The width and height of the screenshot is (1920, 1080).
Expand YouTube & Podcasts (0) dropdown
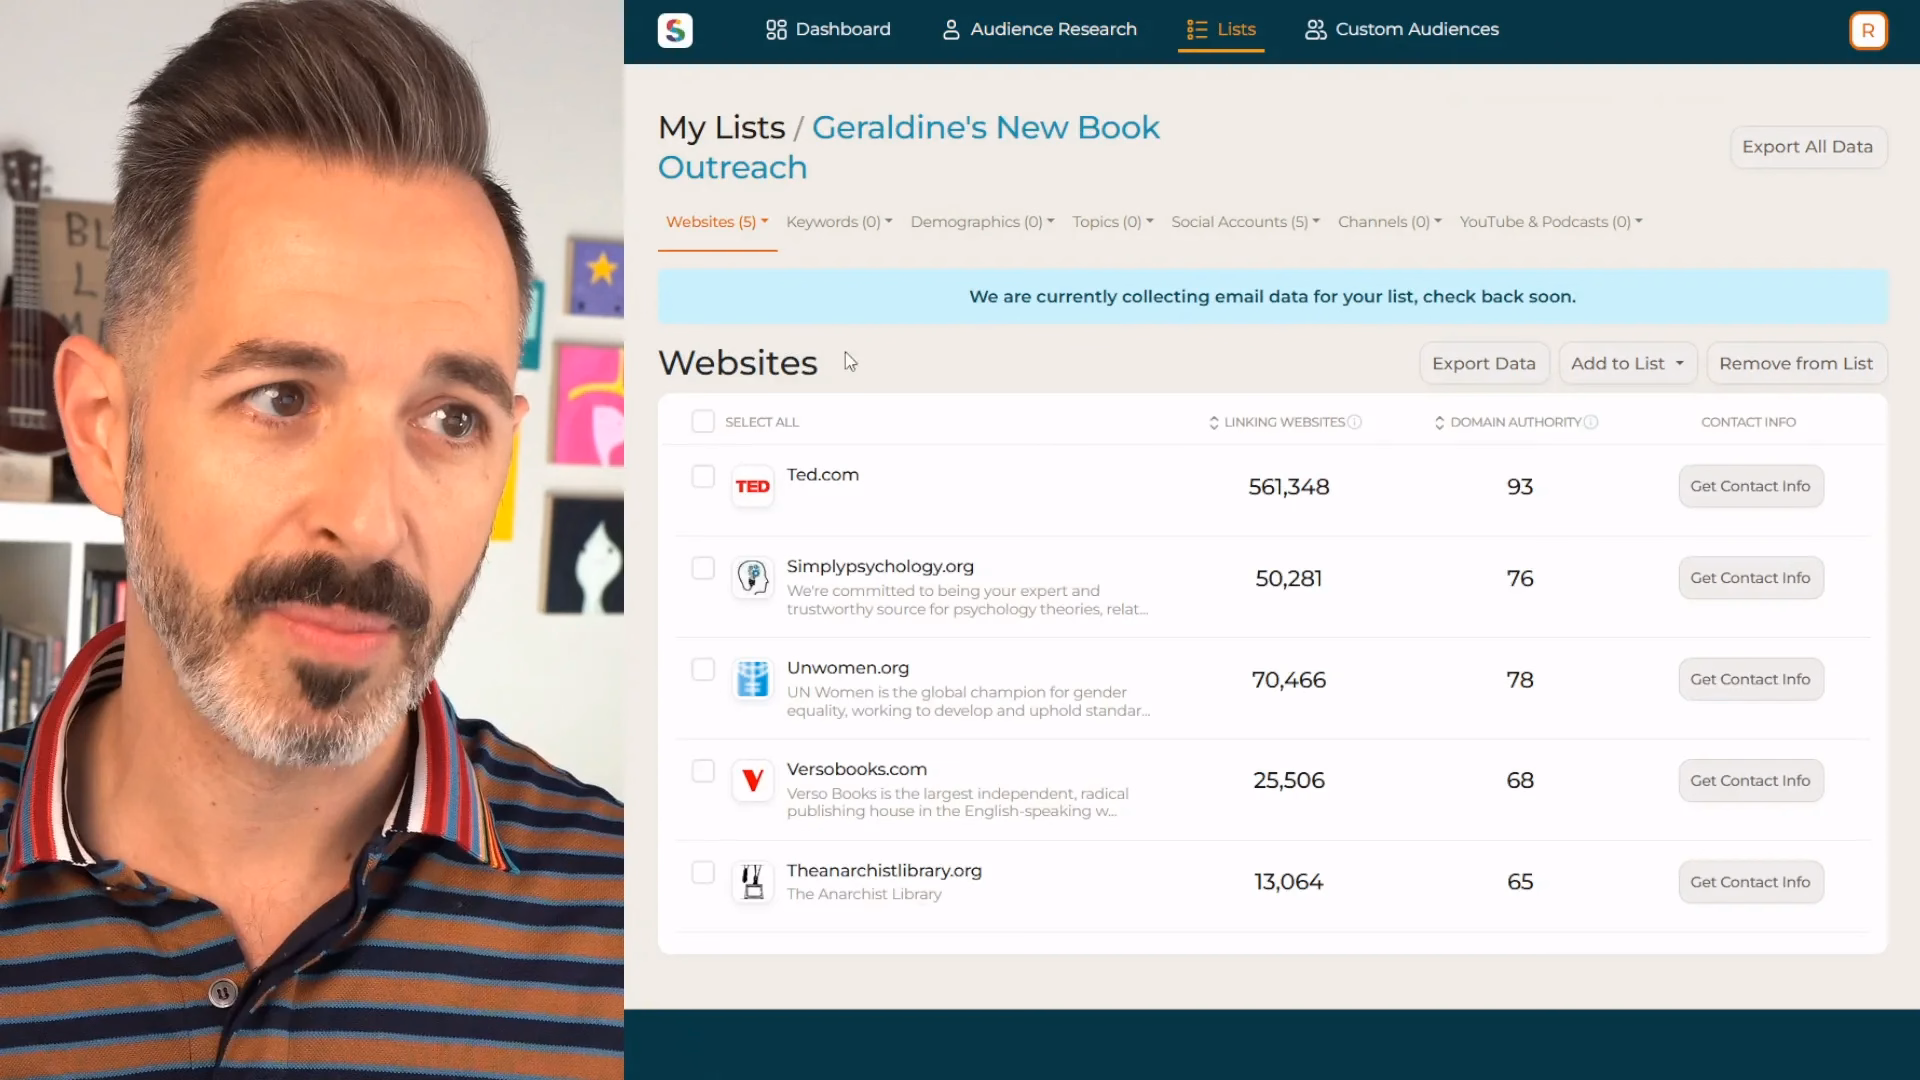click(1550, 222)
